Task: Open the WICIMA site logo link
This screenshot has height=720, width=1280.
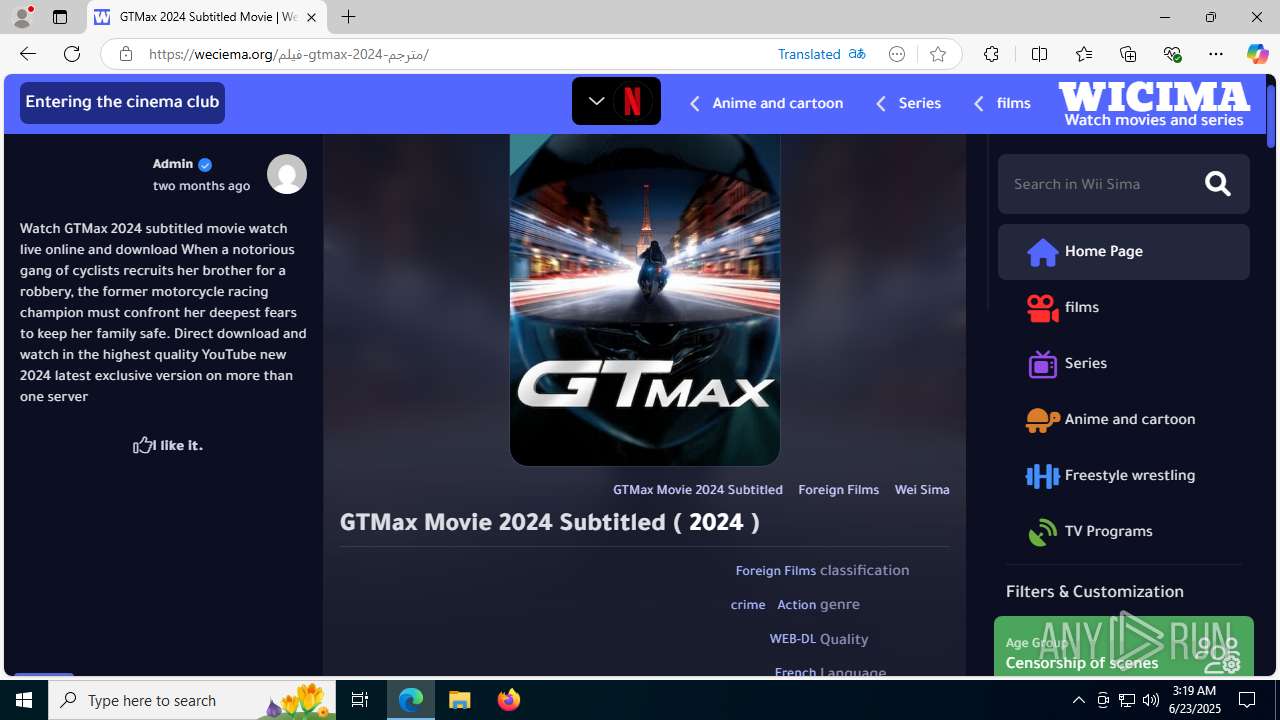Action: coord(1154,104)
